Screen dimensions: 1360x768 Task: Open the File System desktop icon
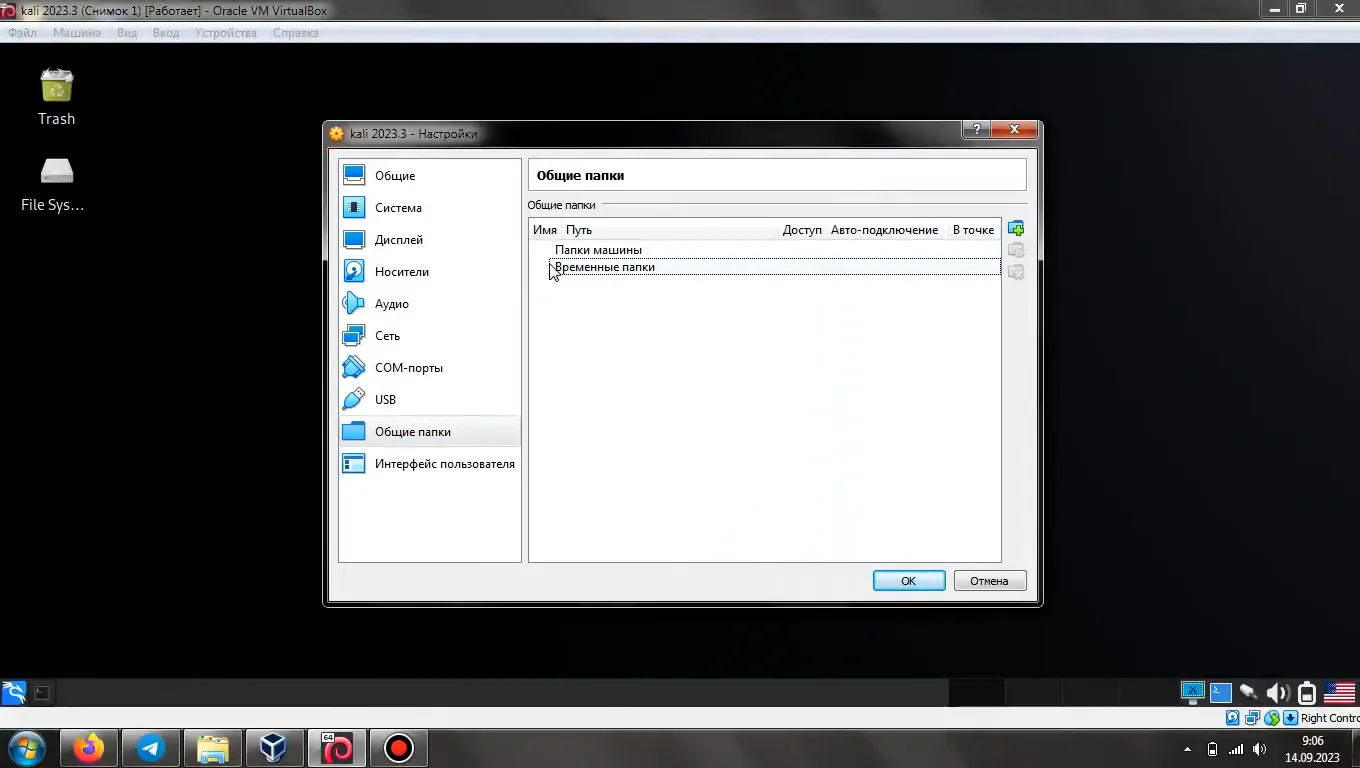(53, 184)
